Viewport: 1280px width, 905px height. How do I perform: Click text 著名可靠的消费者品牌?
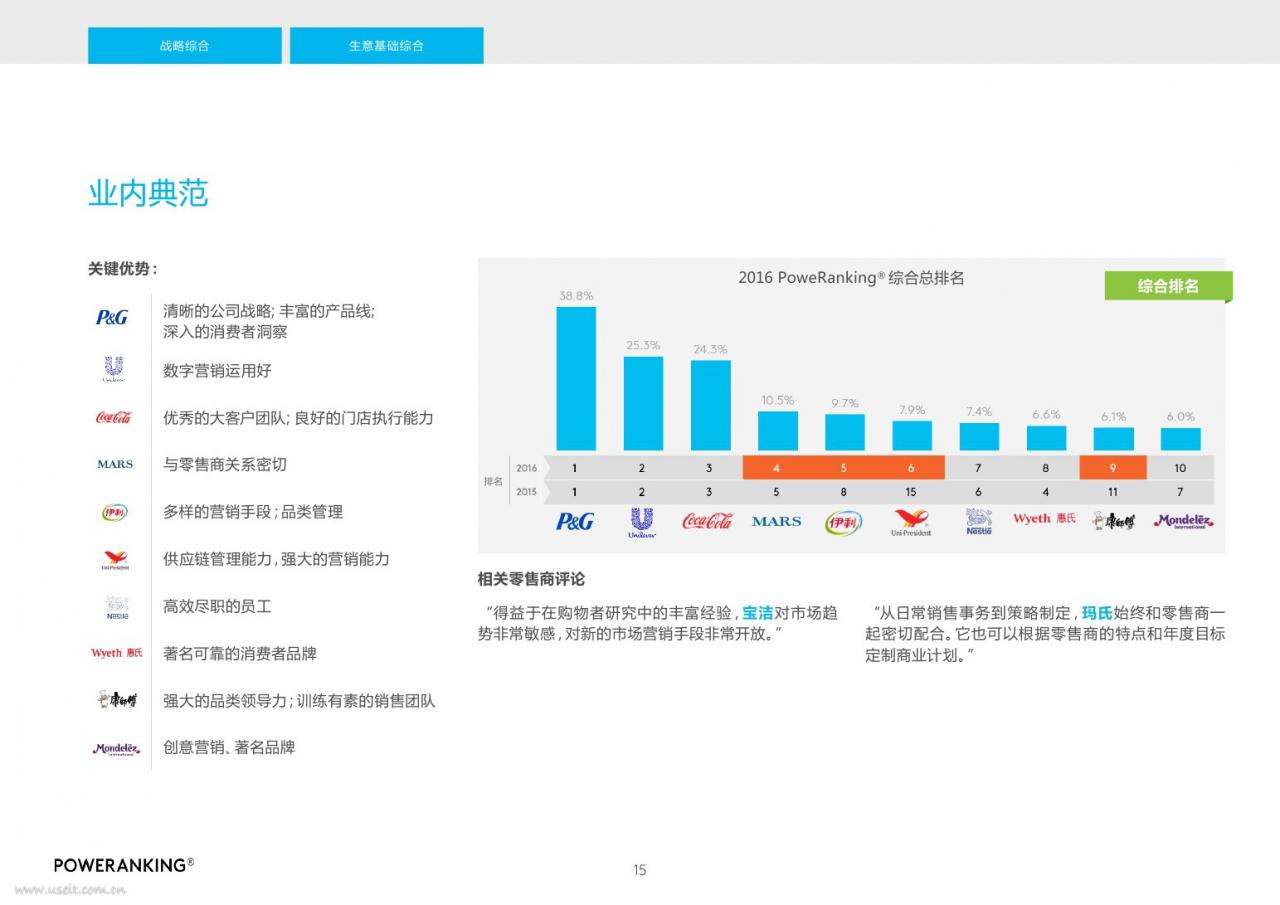240,654
